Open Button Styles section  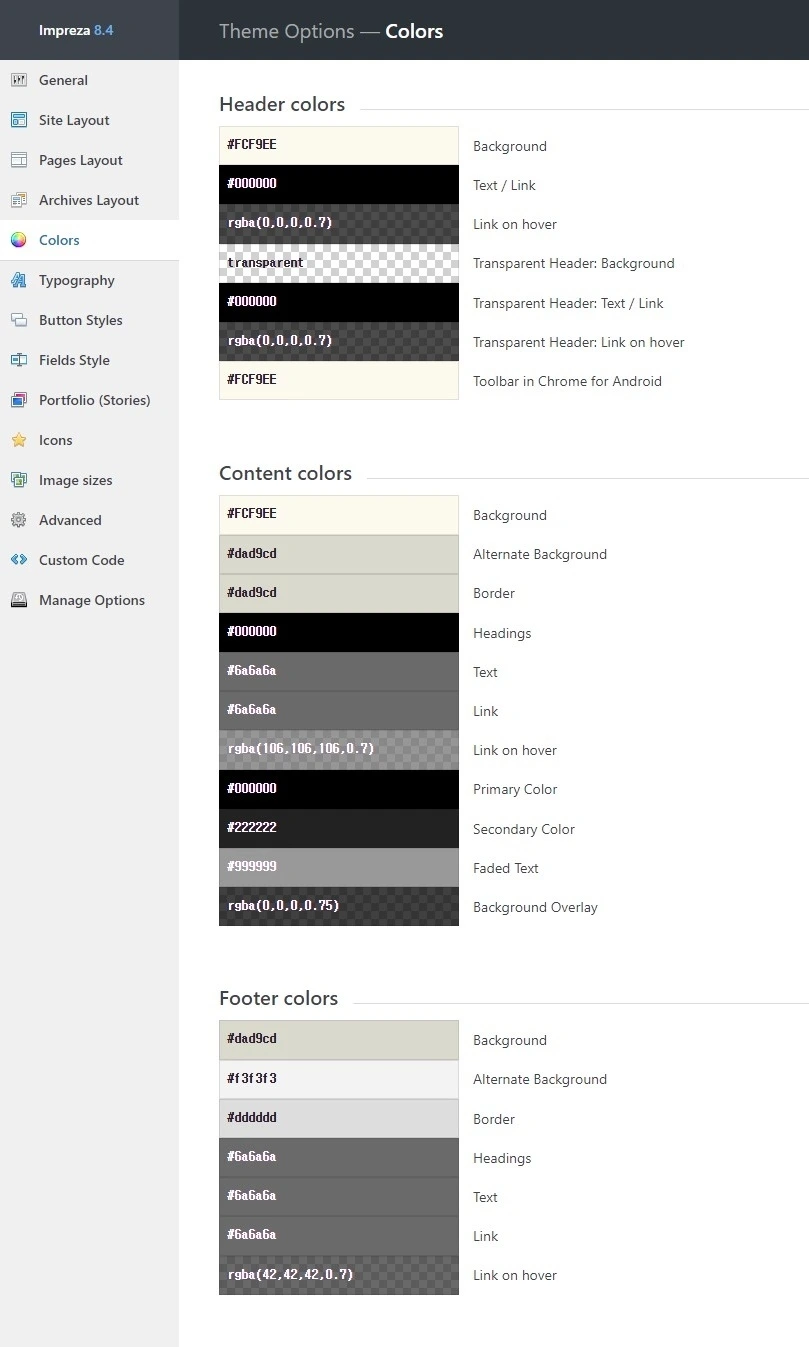pos(89,320)
